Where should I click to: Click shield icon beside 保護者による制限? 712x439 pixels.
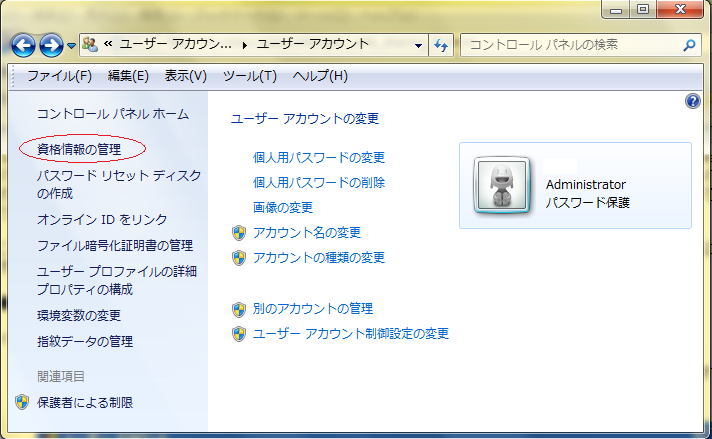22,402
